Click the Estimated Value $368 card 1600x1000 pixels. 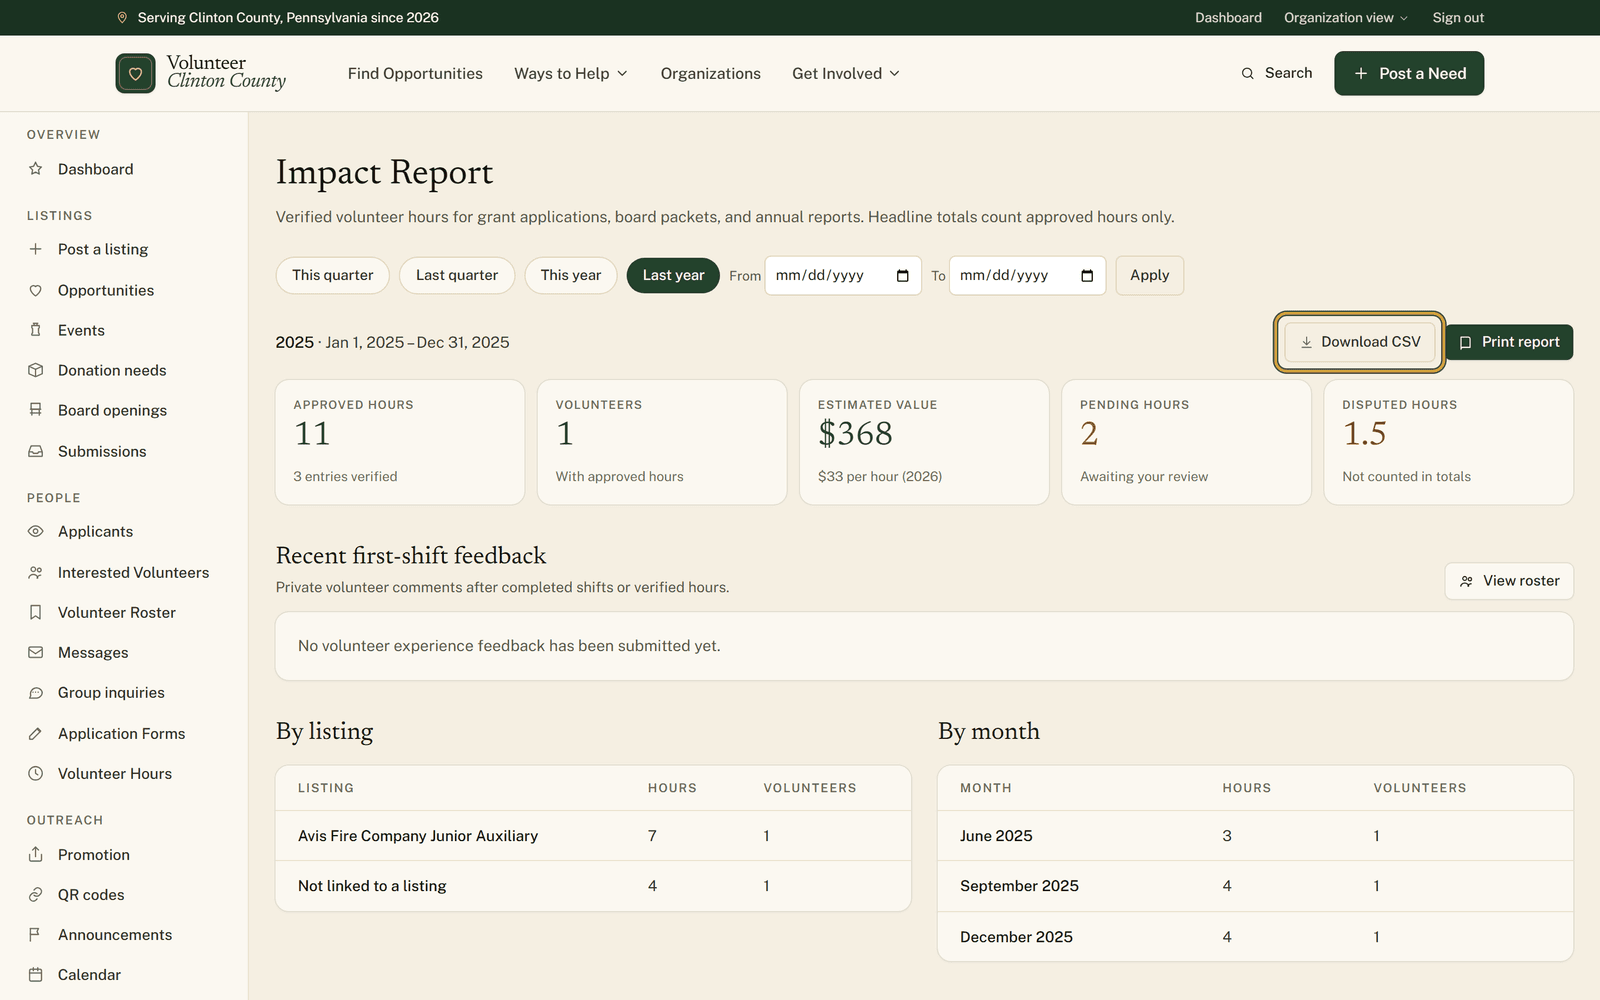(x=924, y=442)
